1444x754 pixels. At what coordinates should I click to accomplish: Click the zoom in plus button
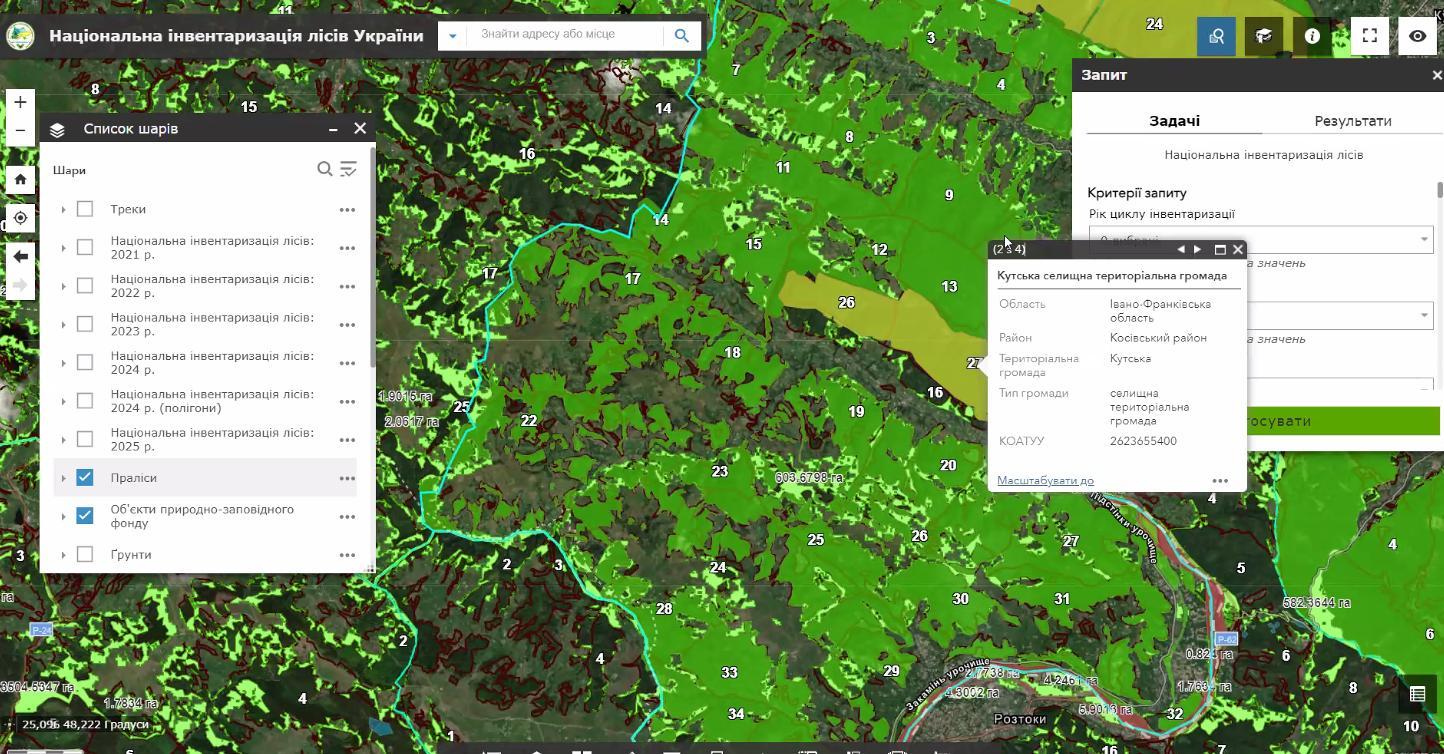click(x=20, y=102)
